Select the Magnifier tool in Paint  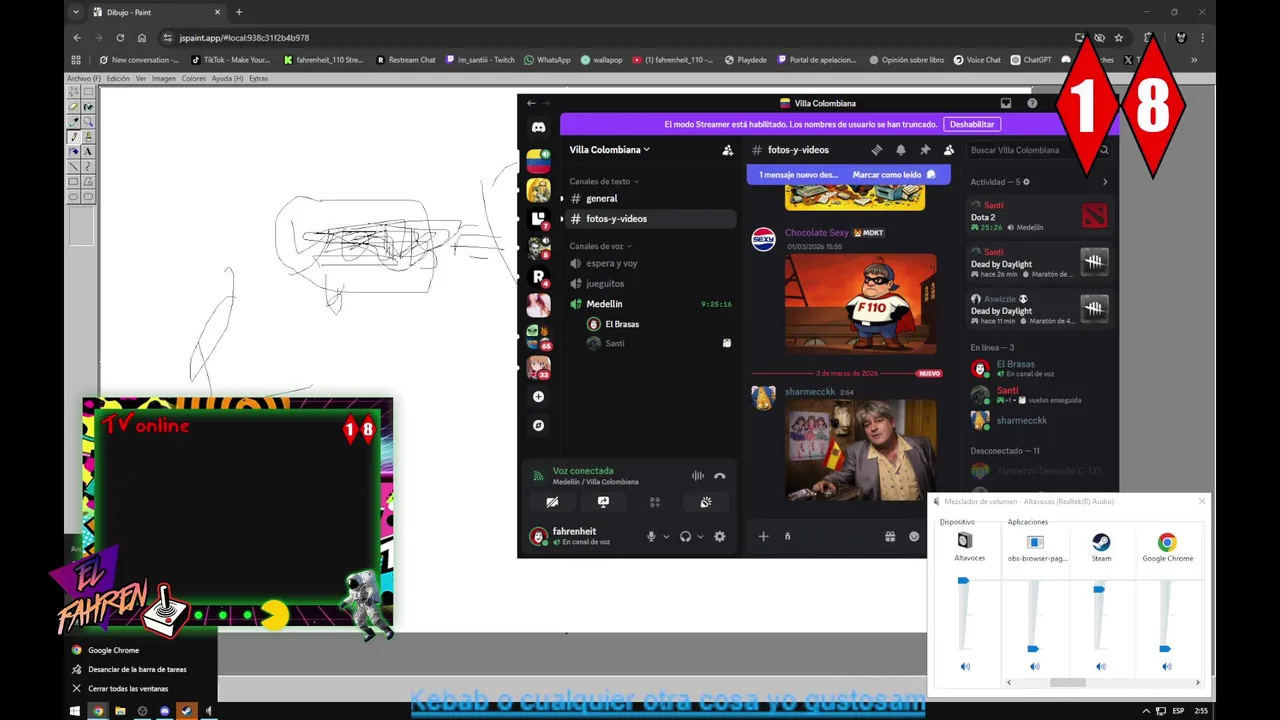[88, 122]
